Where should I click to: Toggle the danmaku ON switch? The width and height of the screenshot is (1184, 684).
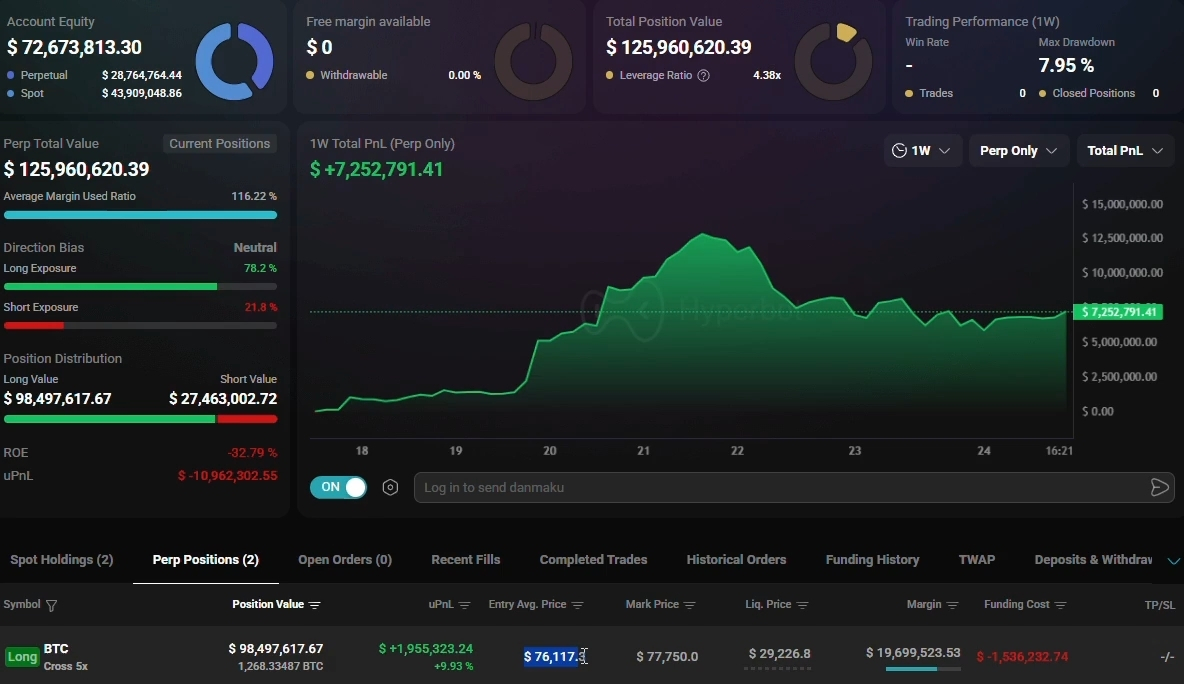pos(338,488)
